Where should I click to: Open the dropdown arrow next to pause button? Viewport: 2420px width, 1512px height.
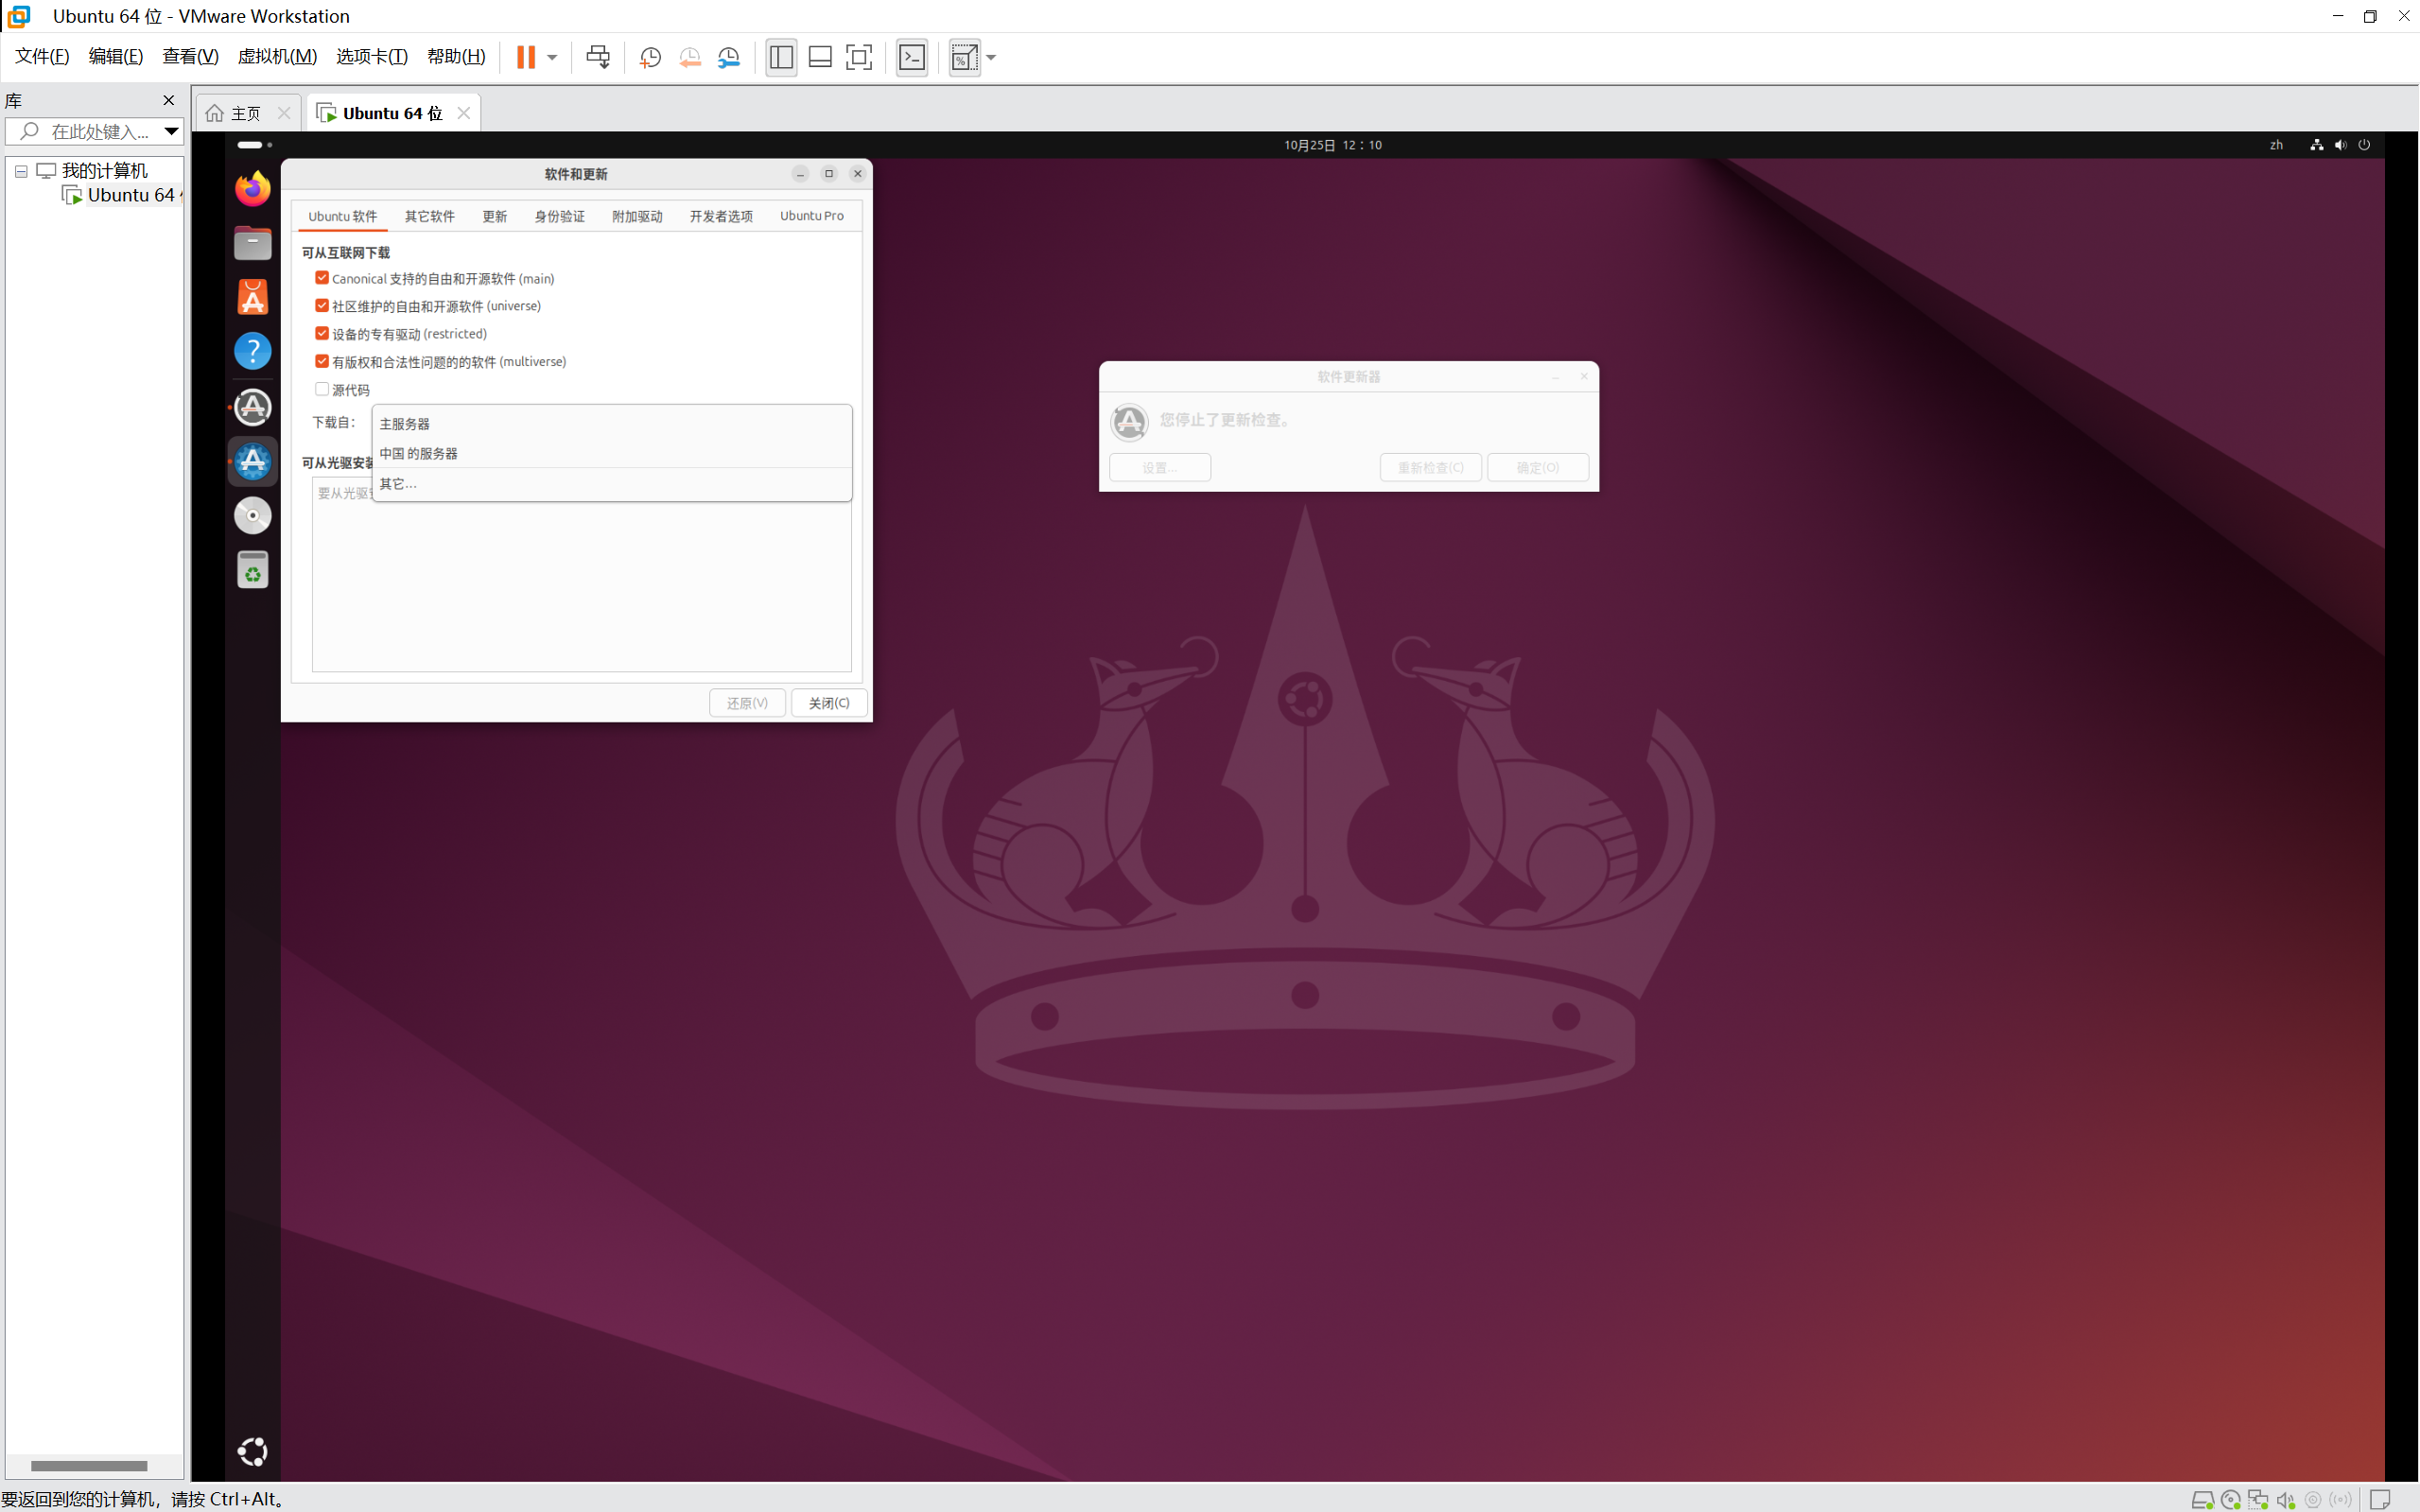(552, 57)
